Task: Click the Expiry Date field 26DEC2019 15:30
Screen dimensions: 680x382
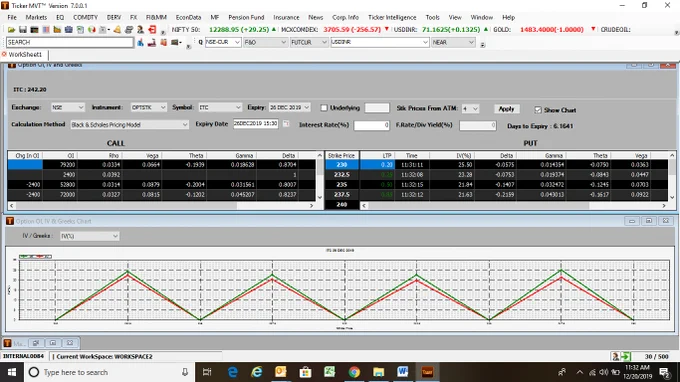Action: click(255, 124)
